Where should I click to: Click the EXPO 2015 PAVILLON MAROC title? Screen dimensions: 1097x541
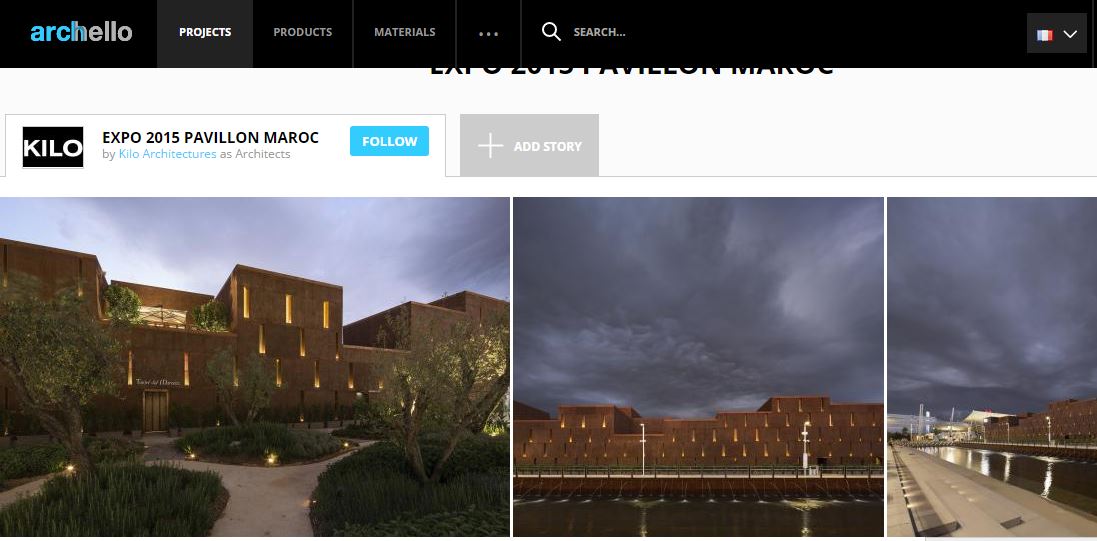(x=211, y=137)
